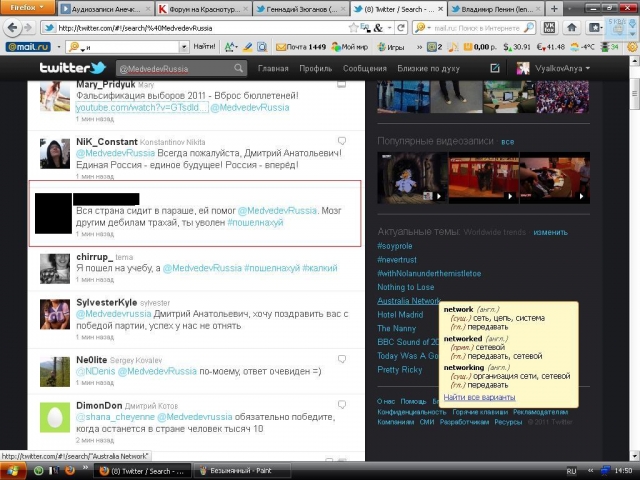
Task: Switch to Безымянный - Paint taskbar window
Action: click(x=241, y=471)
